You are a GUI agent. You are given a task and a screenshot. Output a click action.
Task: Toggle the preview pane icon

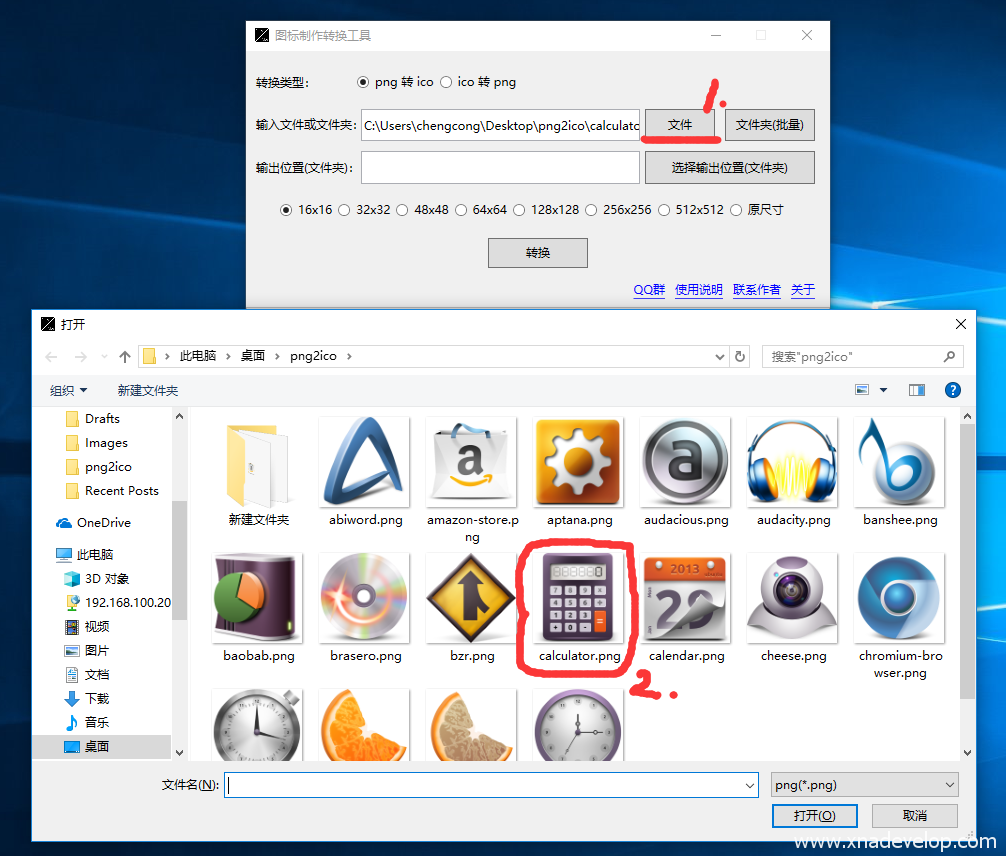(x=917, y=390)
